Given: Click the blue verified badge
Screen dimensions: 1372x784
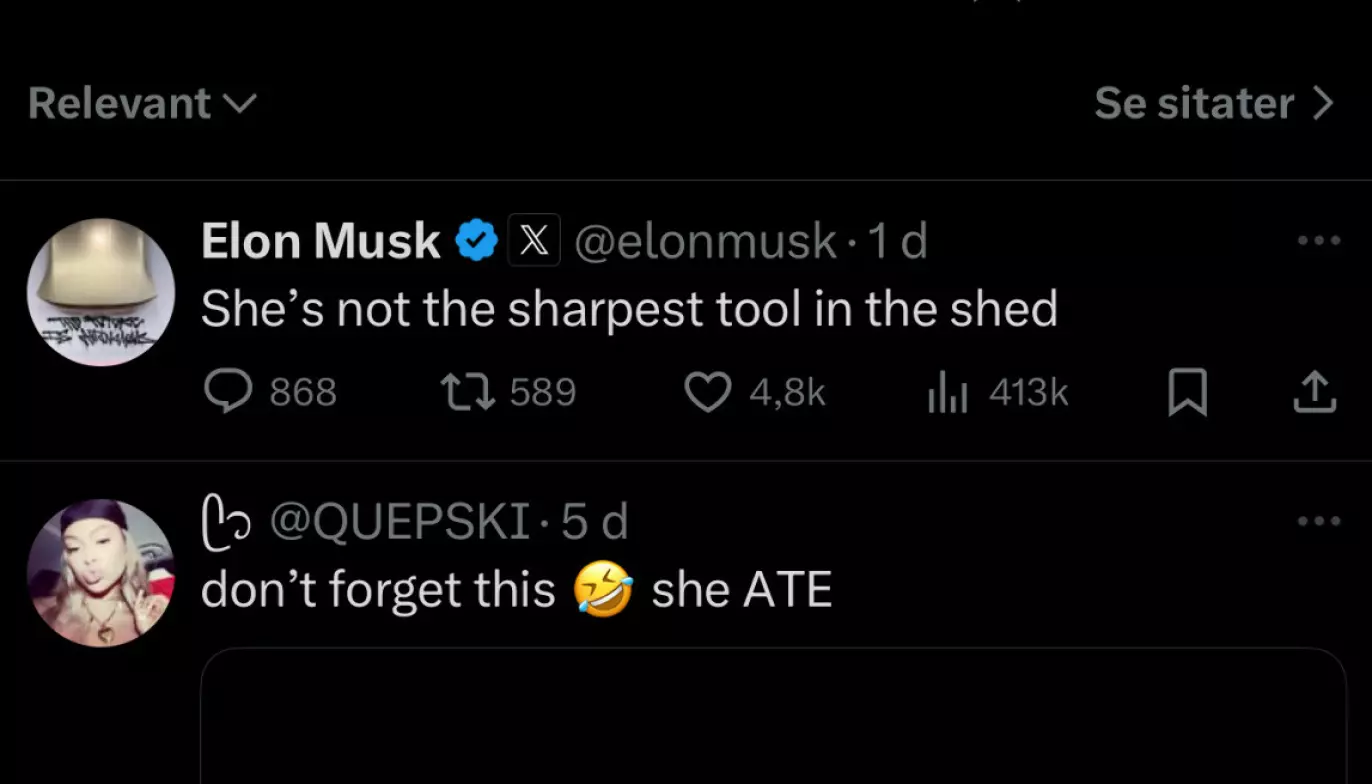Looking at the screenshot, I should pos(477,241).
